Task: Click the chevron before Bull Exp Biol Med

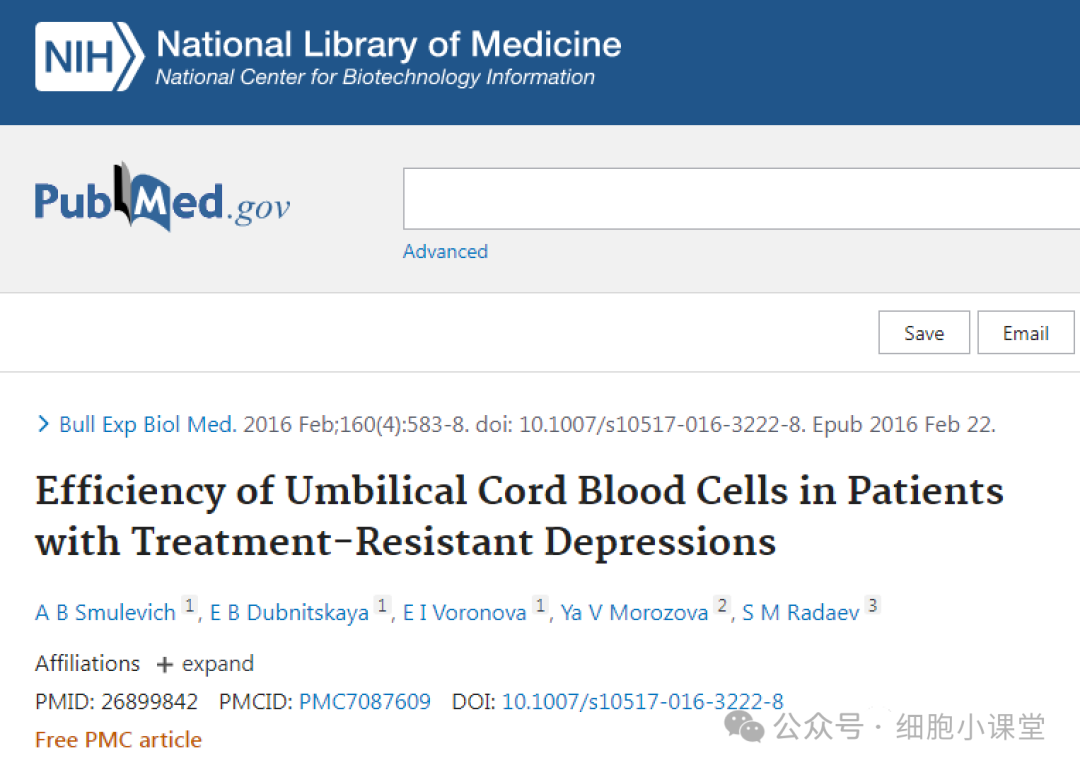Action: (43, 424)
